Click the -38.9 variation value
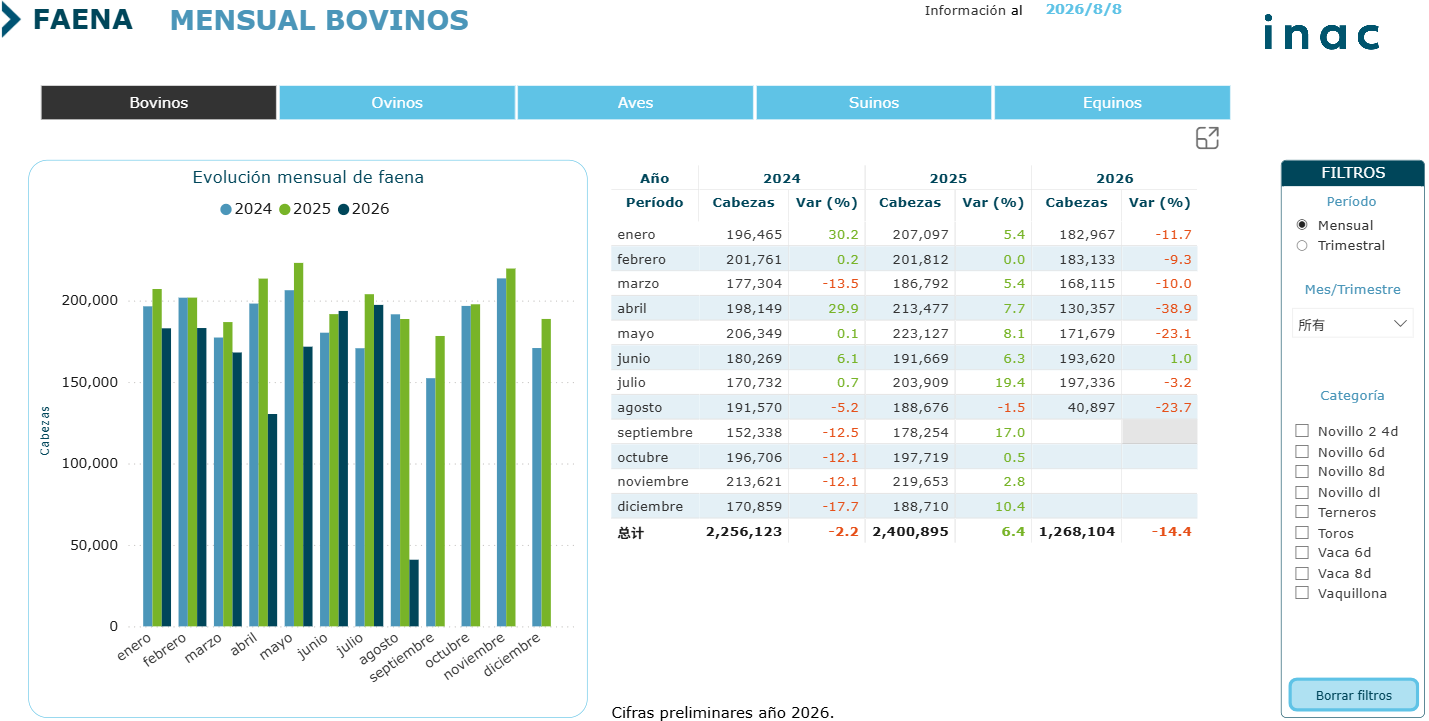This screenshot has width=1429, height=721. click(1173, 309)
